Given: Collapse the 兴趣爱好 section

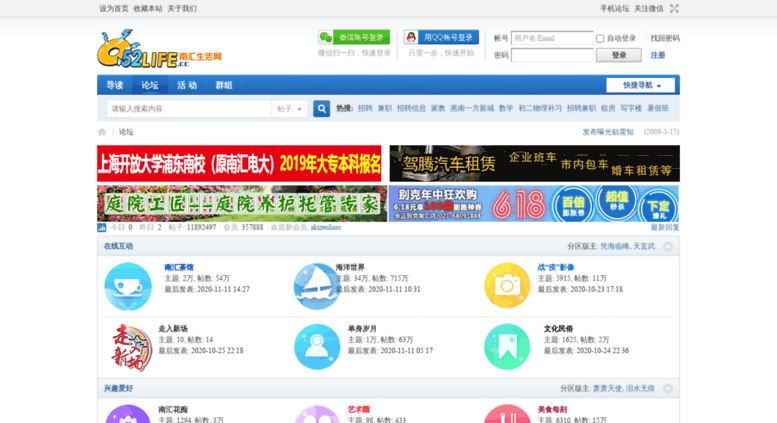Looking at the screenshot, I should point(668,388).
